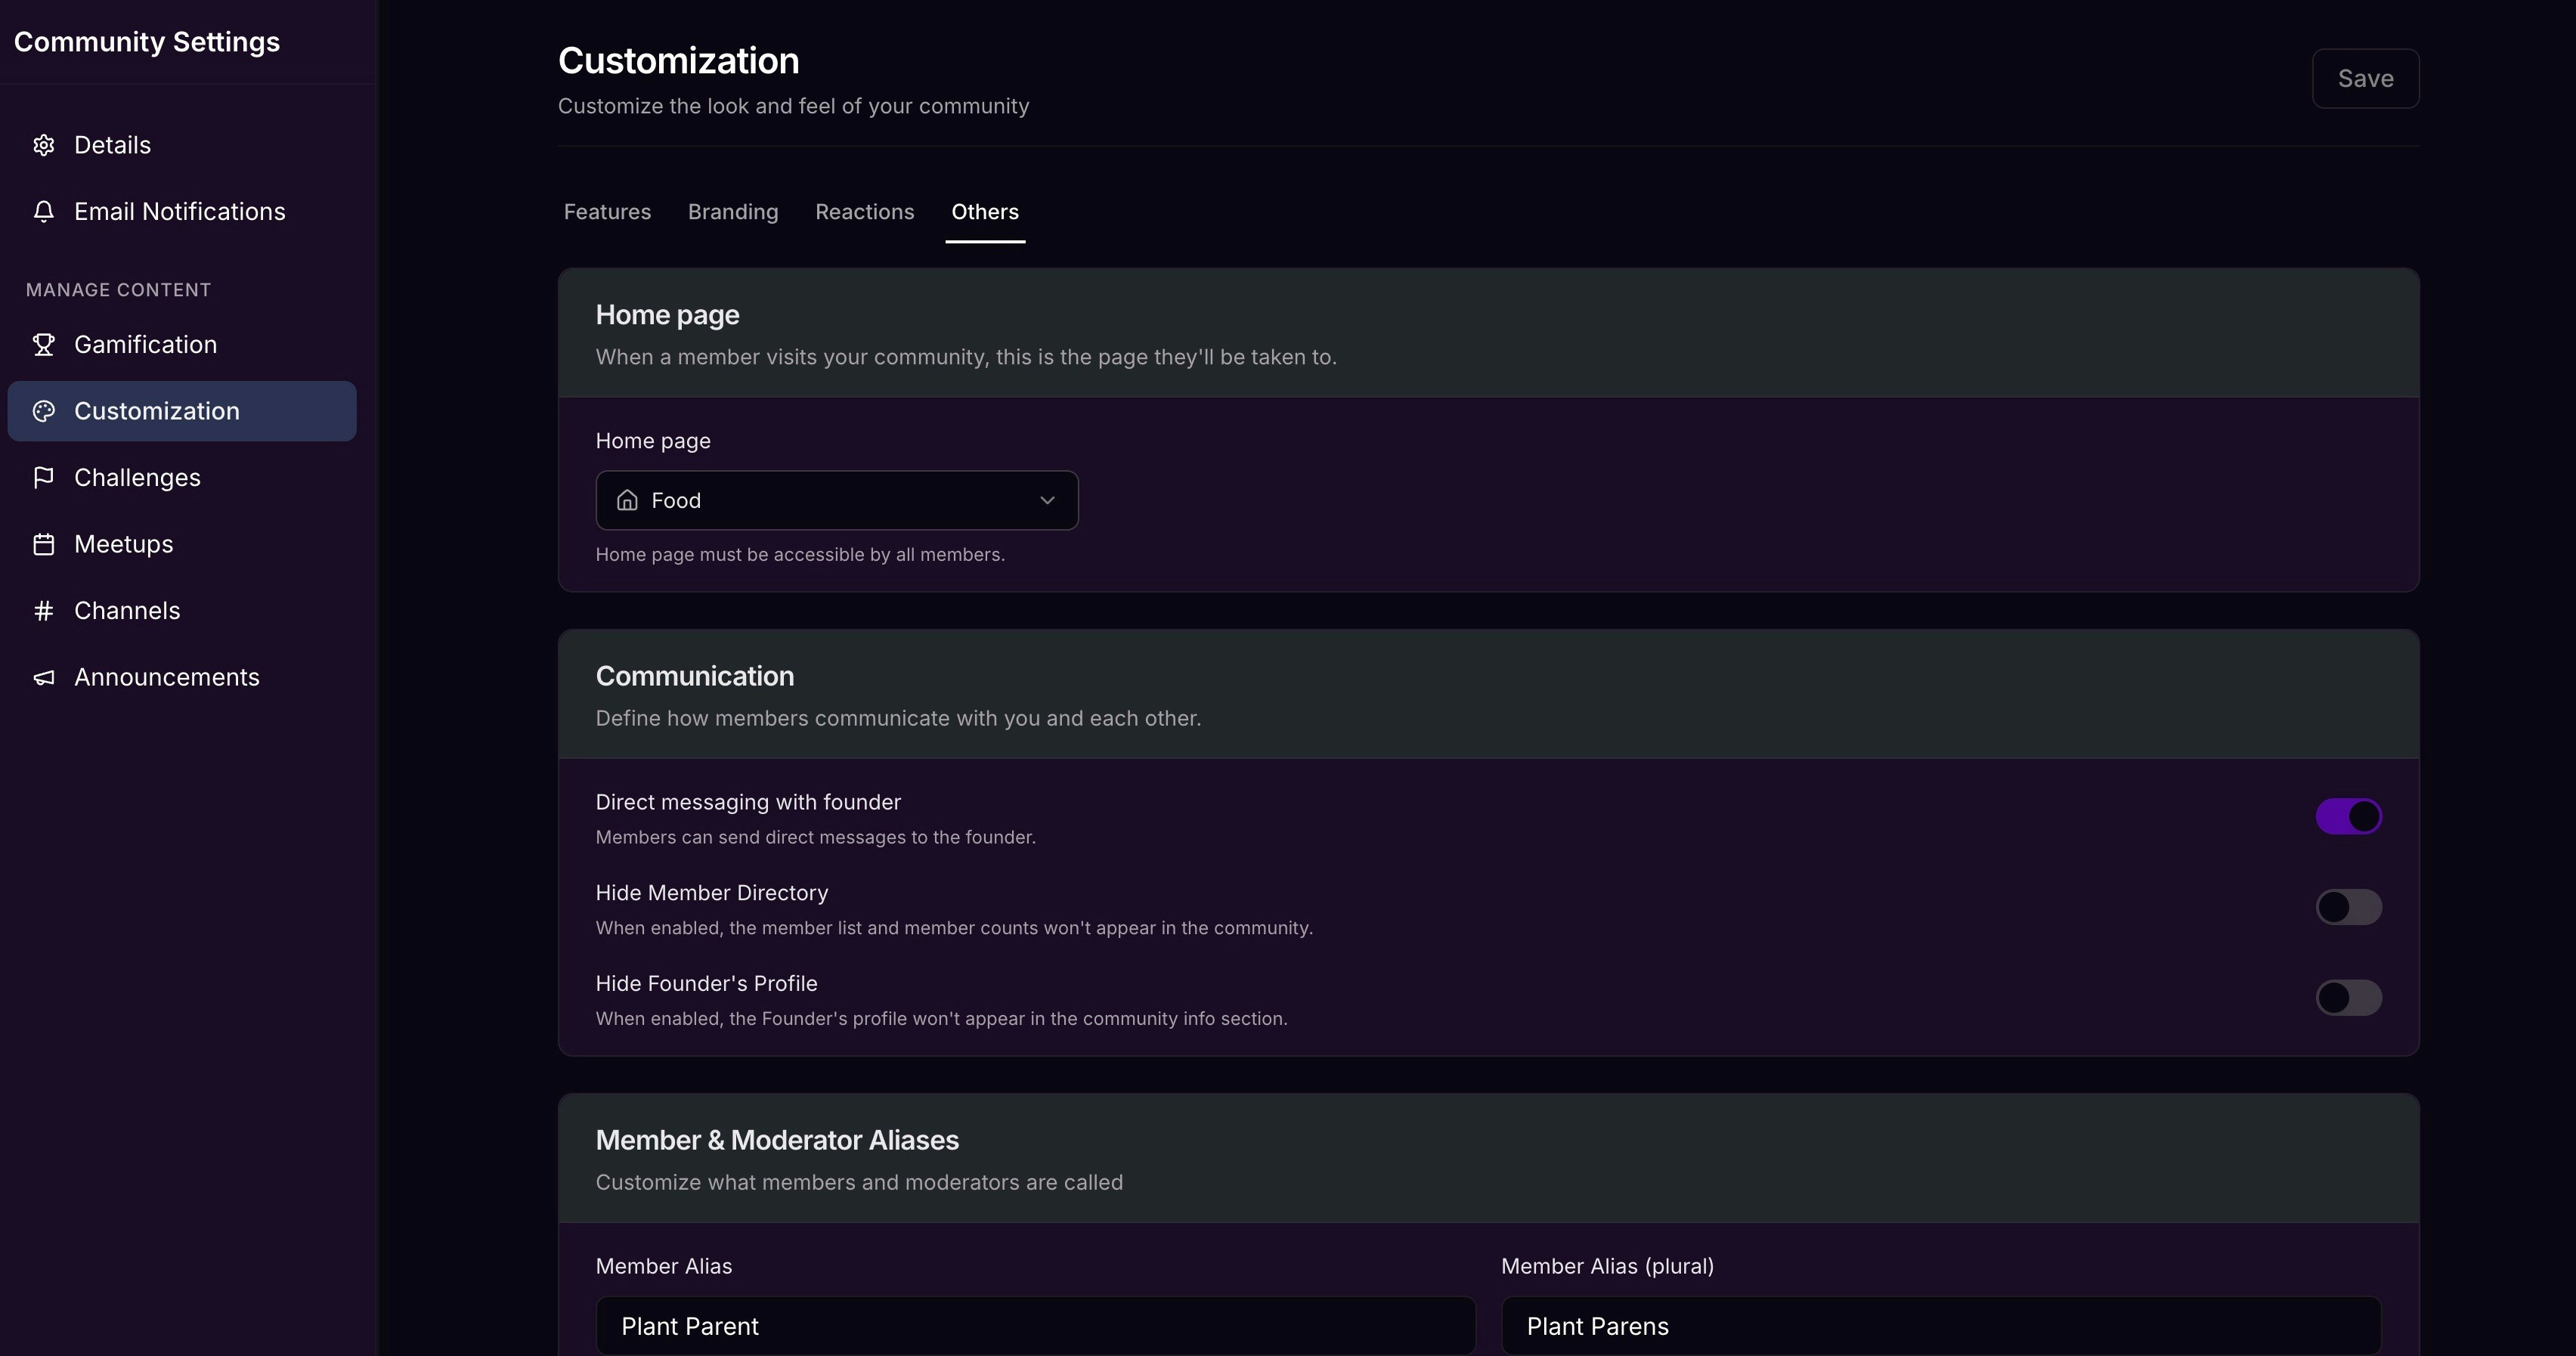The width and height of the screenshot is (2576, 1356).
Task: Enable the Hide Member Directory toggle
Action: click(2348, 907)
